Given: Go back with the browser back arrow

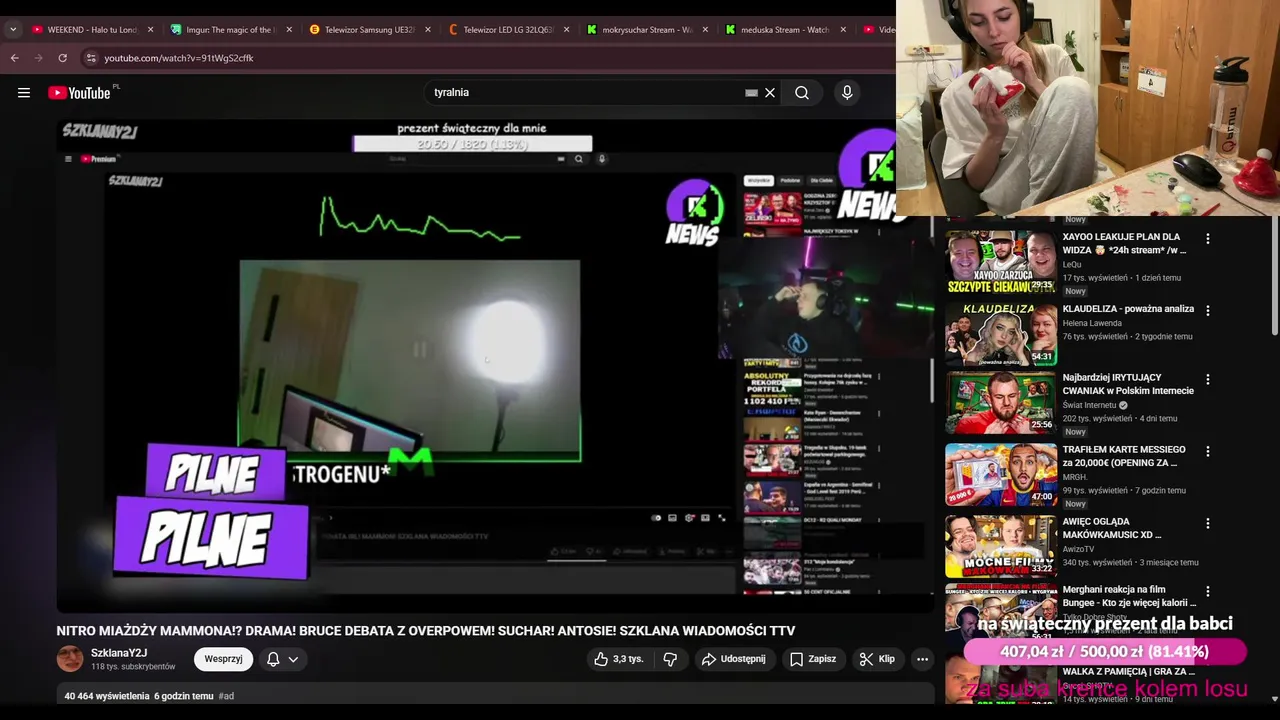Looking at the screenshot, I should click(15, 58).
